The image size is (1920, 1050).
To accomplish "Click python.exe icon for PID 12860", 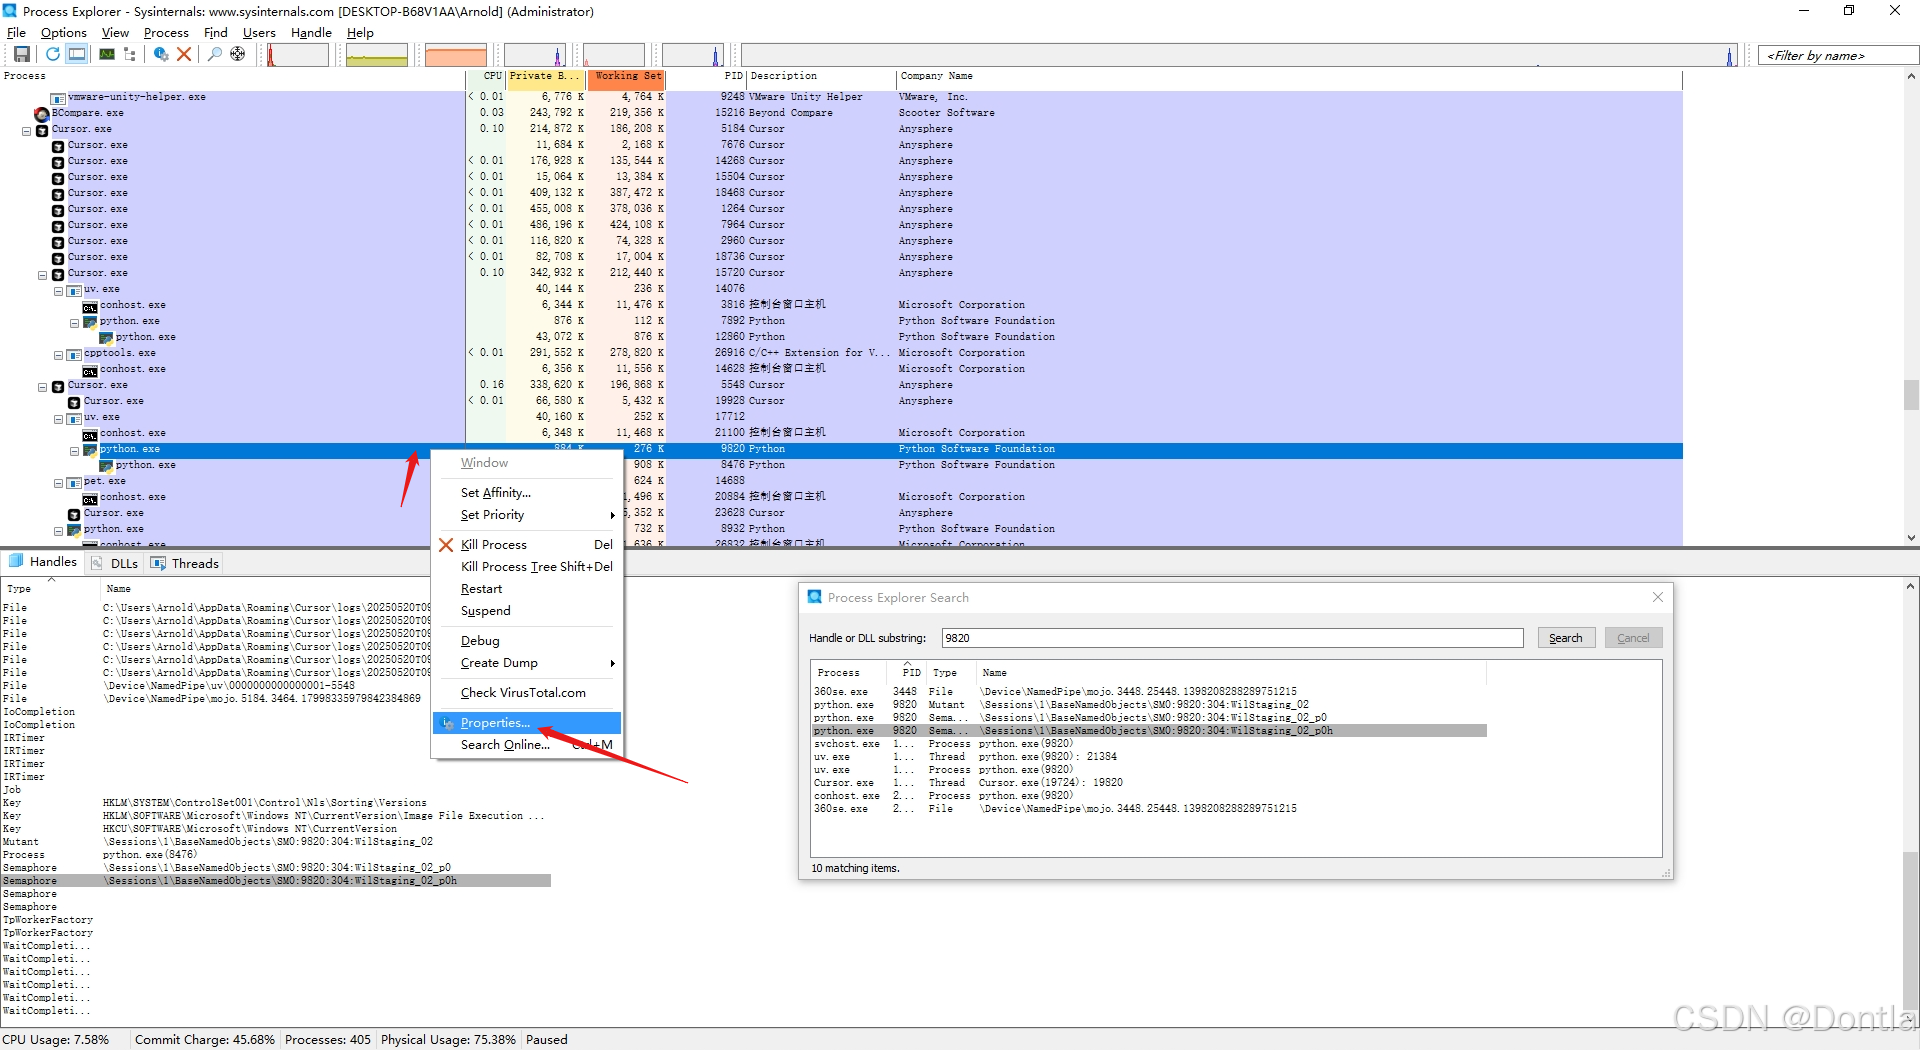I will (106, 338).
